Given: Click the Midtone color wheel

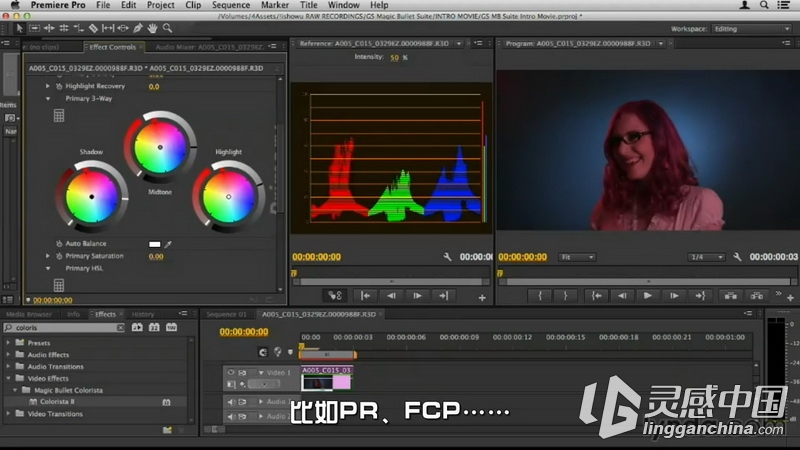Looking at the screenshot, I should (160, 147).
